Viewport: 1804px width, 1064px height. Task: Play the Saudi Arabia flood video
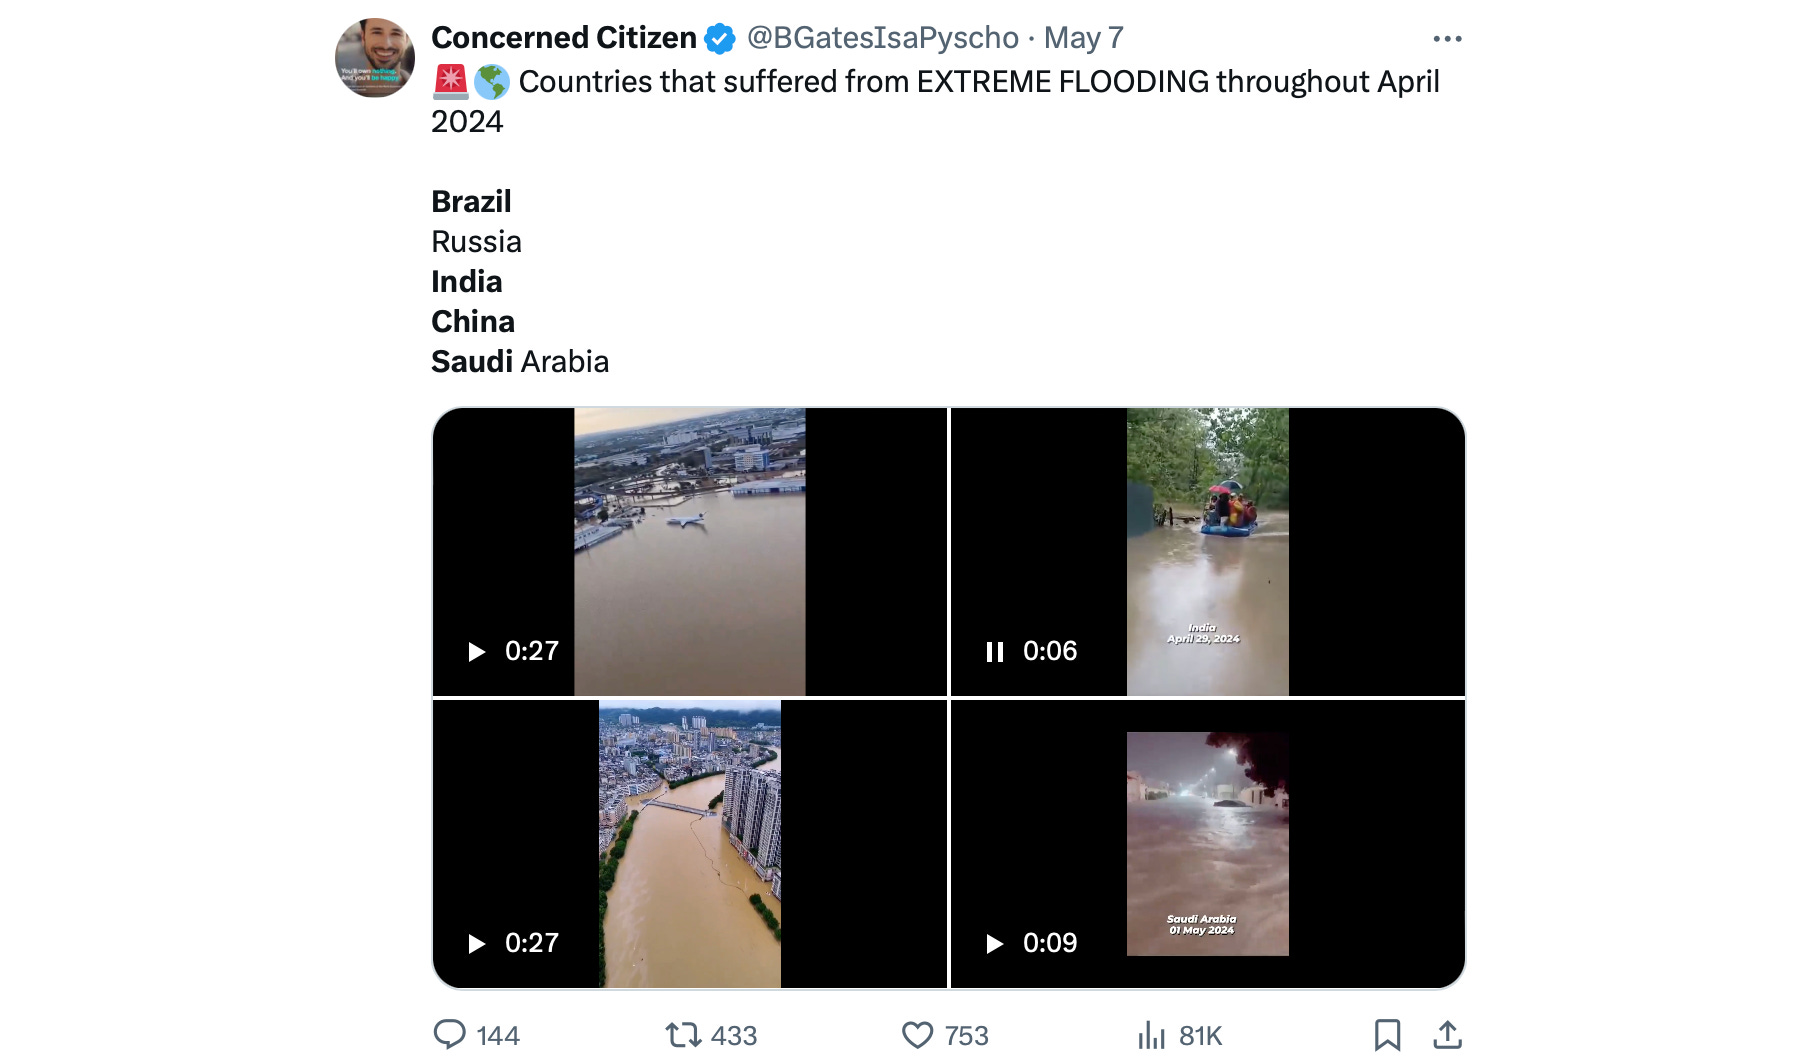point(994,944)
